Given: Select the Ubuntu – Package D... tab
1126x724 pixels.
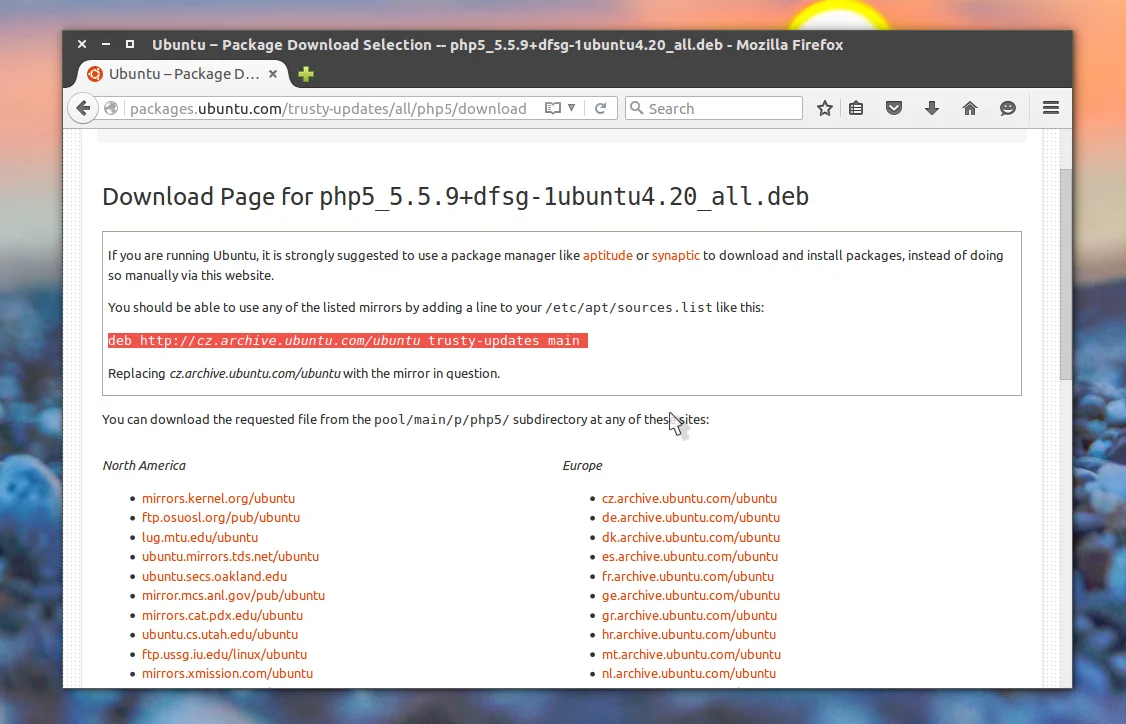Looking at the screenshot, I should [x=182, y=74].
